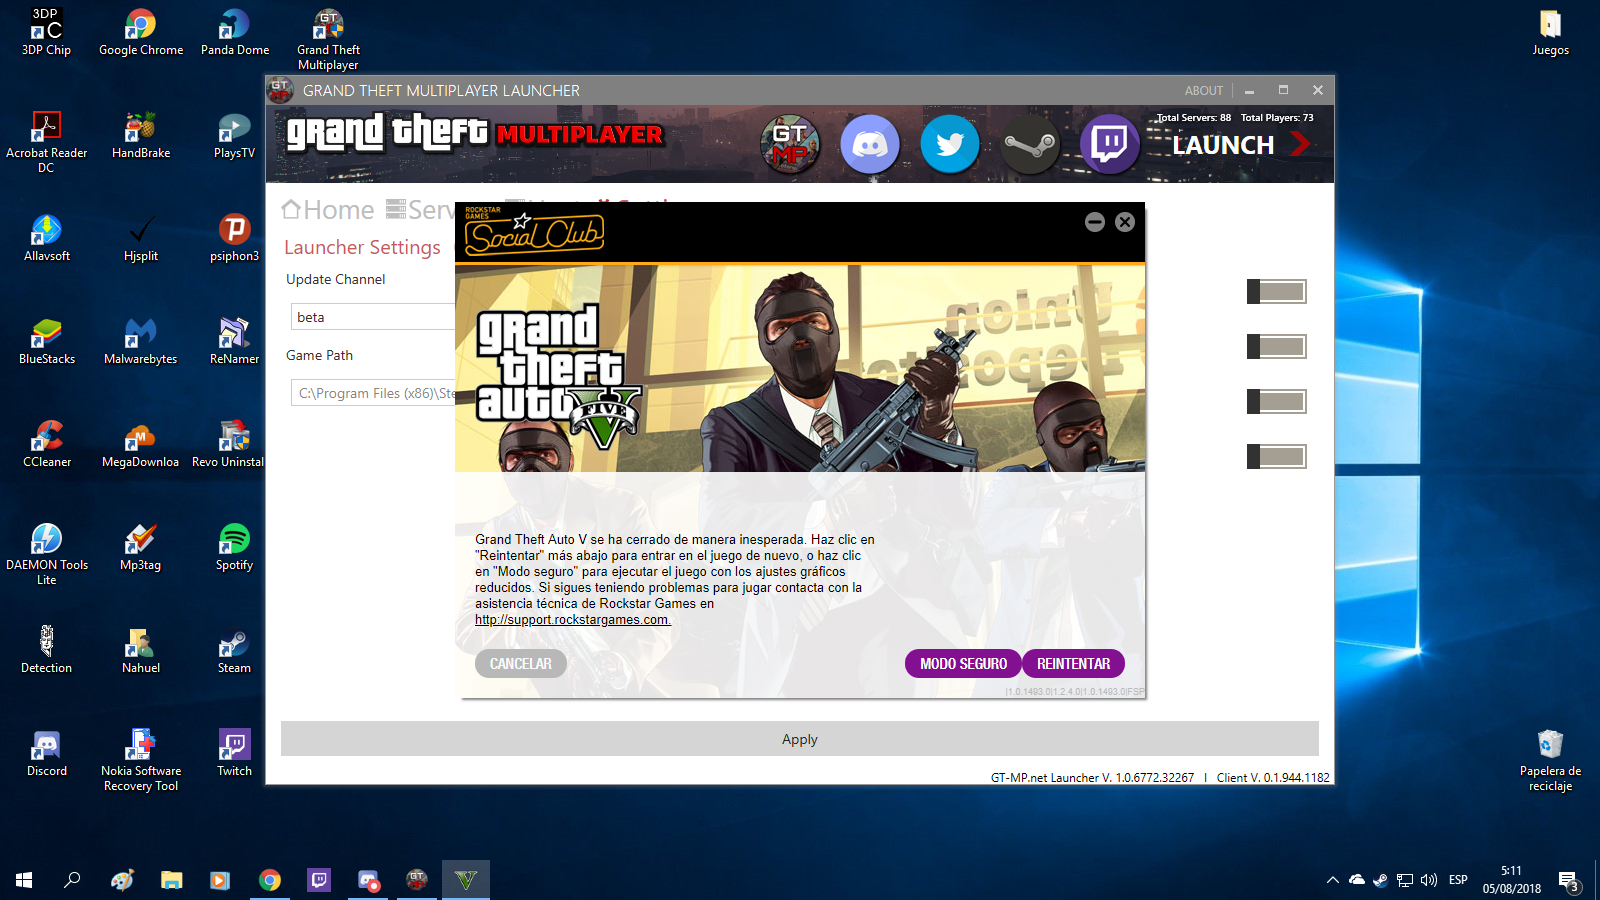Toggle the second launcher settings switch
The height and width of the screenshot is (900, 1600).
click(1277, 346)
